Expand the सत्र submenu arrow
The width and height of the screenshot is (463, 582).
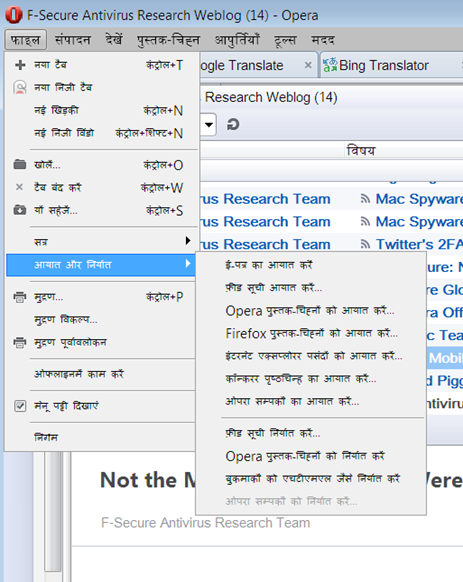pos(188,241)
